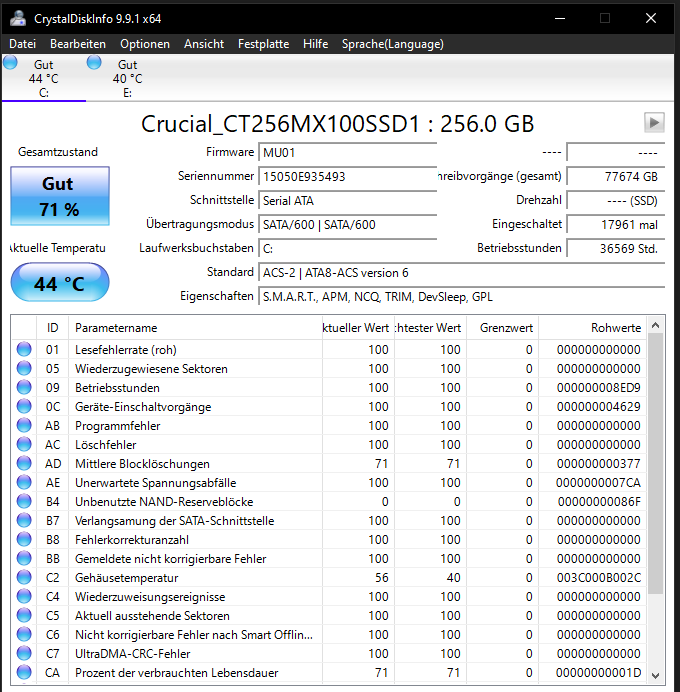Click the ID column header
This screenshot has height=692, width=680.
52,328
